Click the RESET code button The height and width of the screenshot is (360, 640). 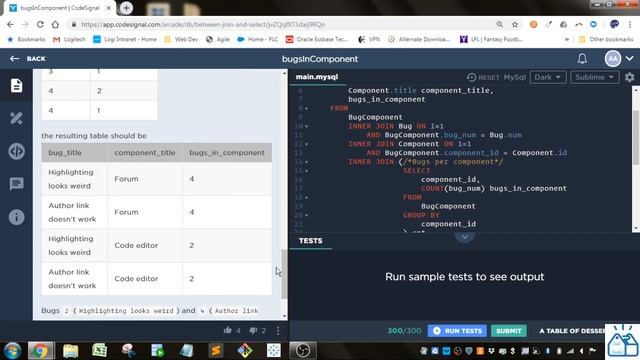point(483,77)
